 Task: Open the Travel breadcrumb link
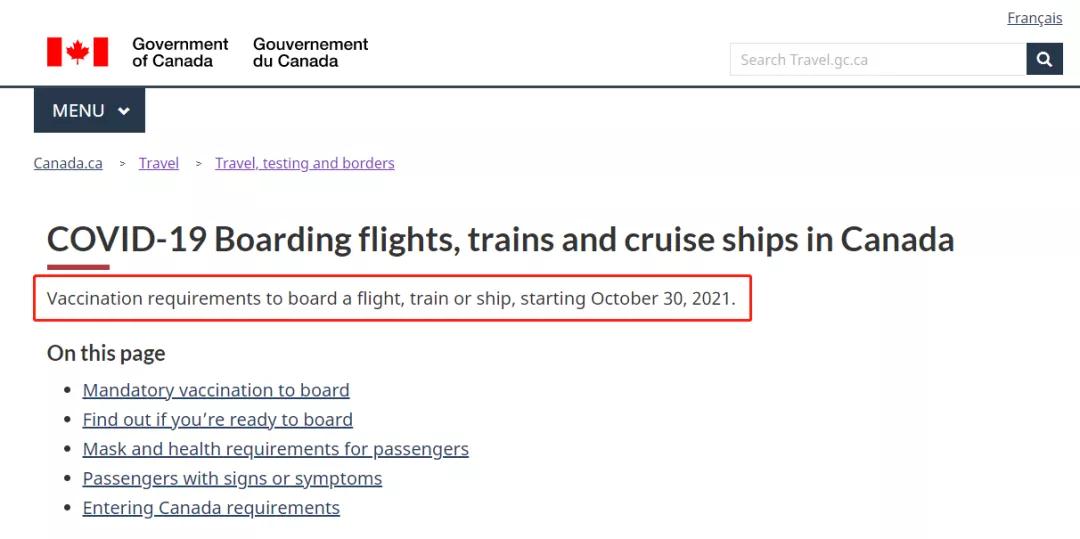(x=158, y=163)
